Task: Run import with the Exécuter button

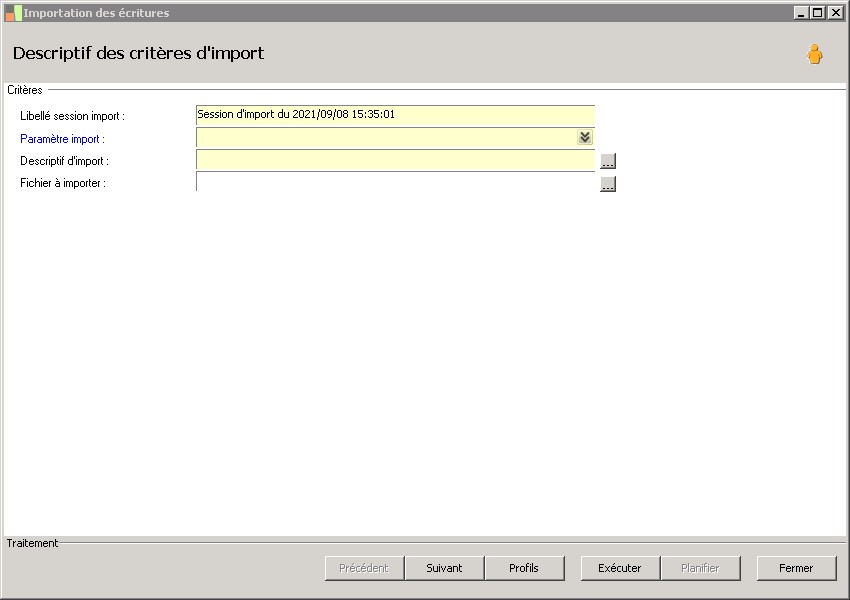Action: click(620, 568)
